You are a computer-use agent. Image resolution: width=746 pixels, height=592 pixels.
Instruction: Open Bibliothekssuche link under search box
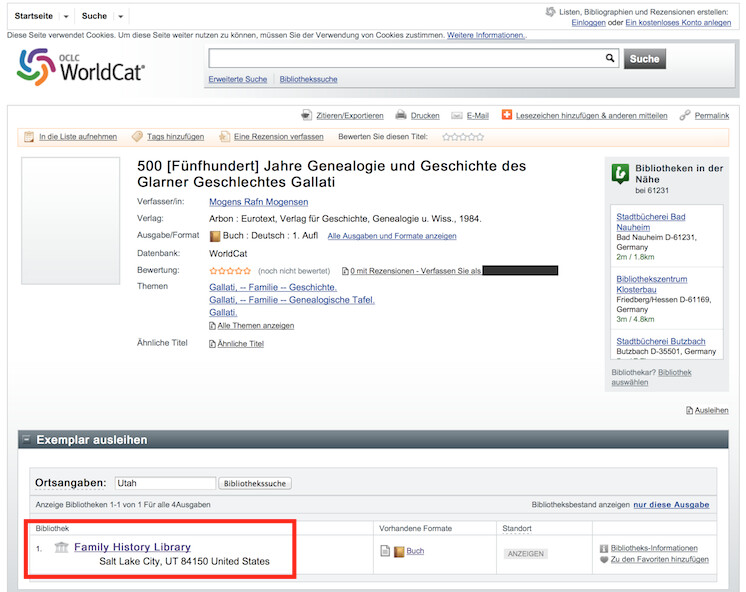pyautogui.click(x=308, y=79)
